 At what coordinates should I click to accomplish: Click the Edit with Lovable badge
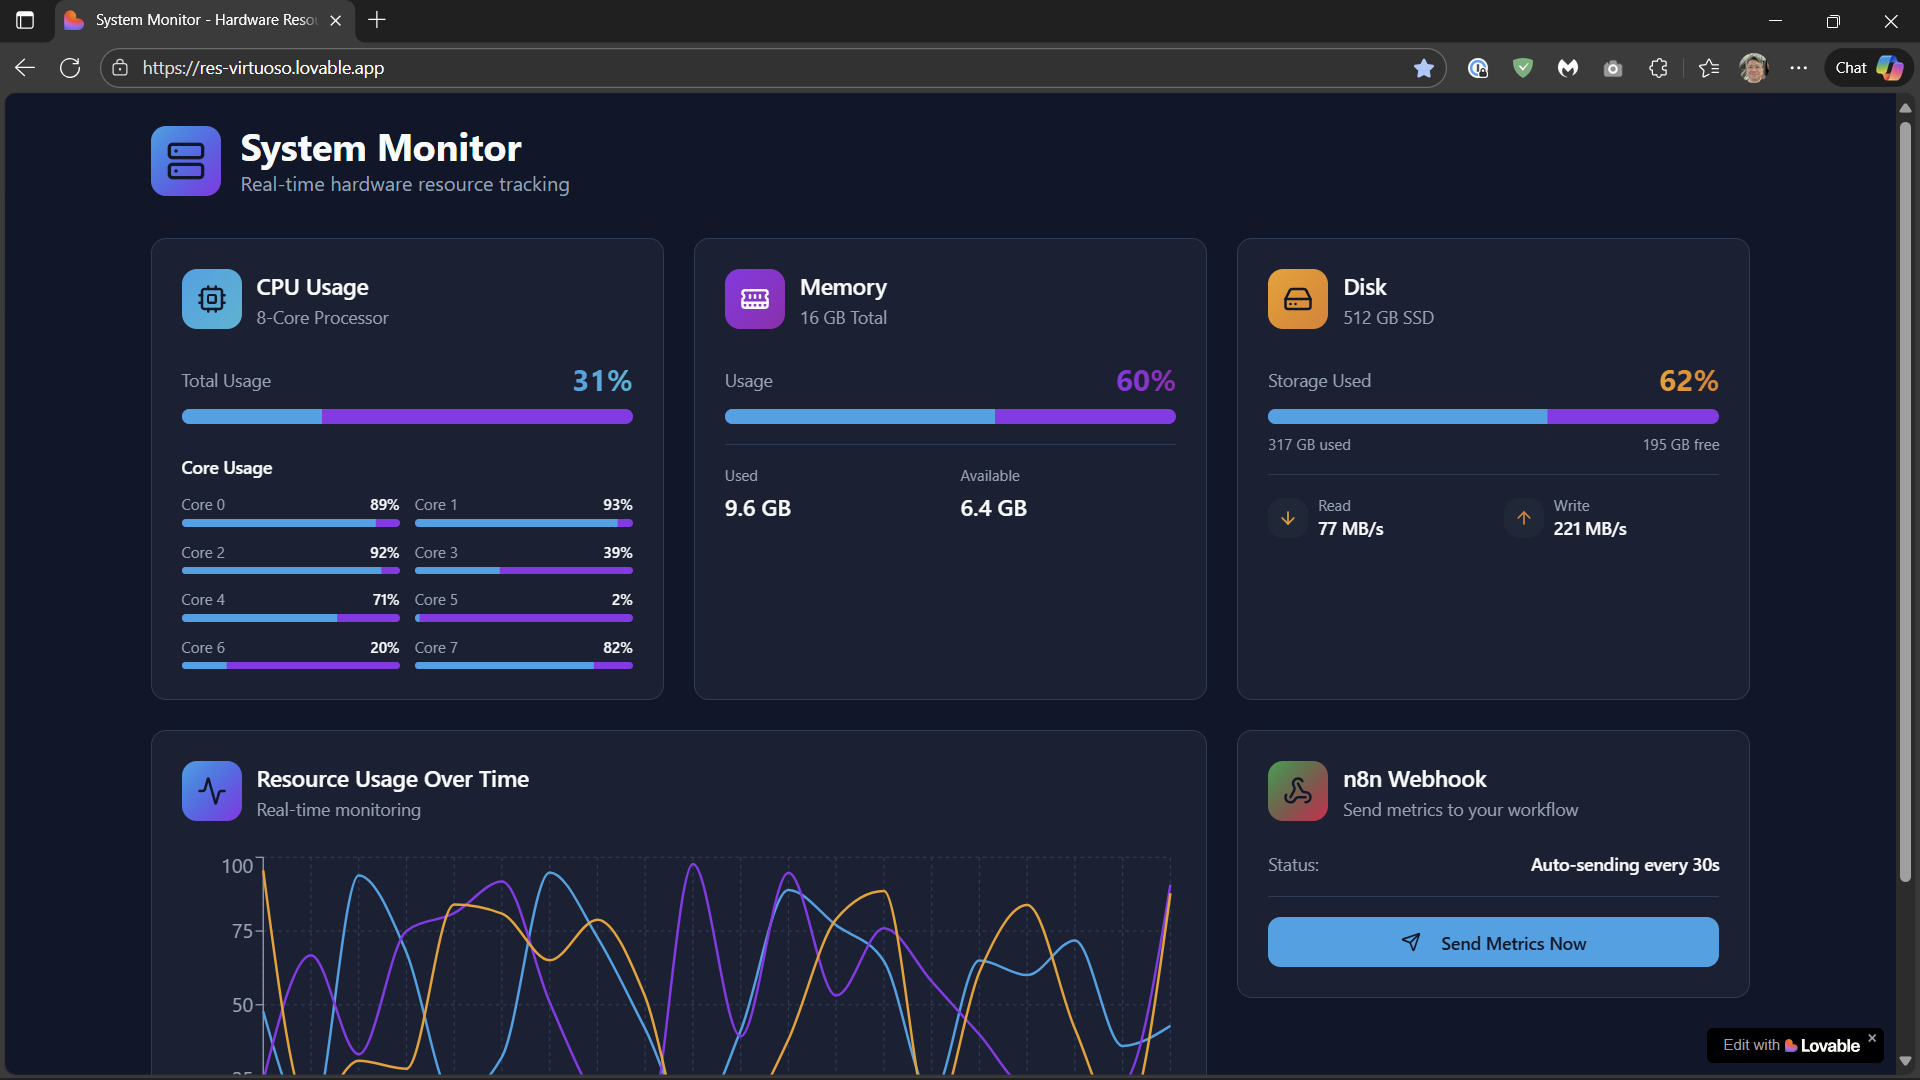click(1790, 1045)
